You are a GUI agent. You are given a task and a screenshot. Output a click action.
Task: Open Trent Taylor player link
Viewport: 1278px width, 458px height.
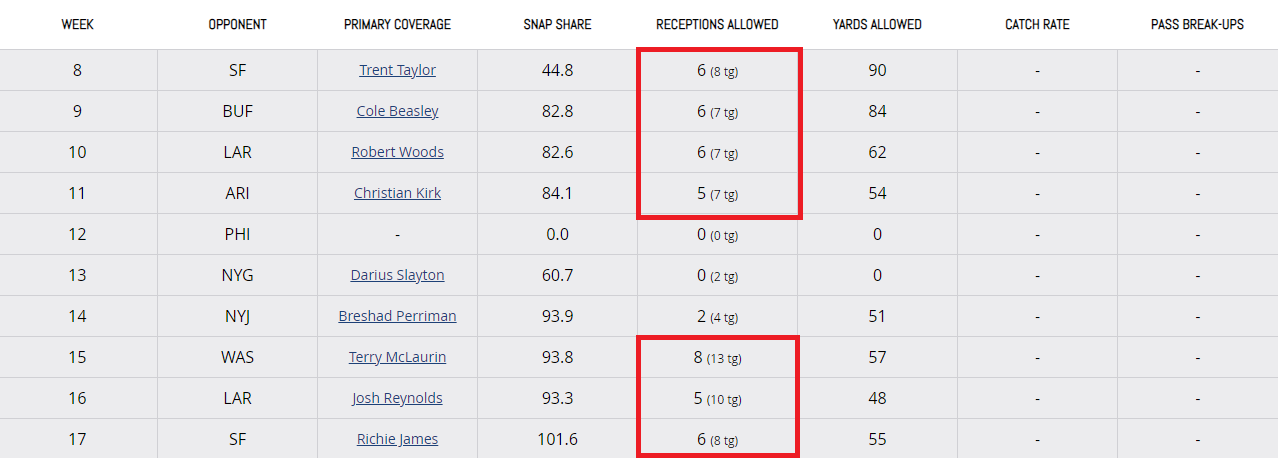click(x=397, y=70)
